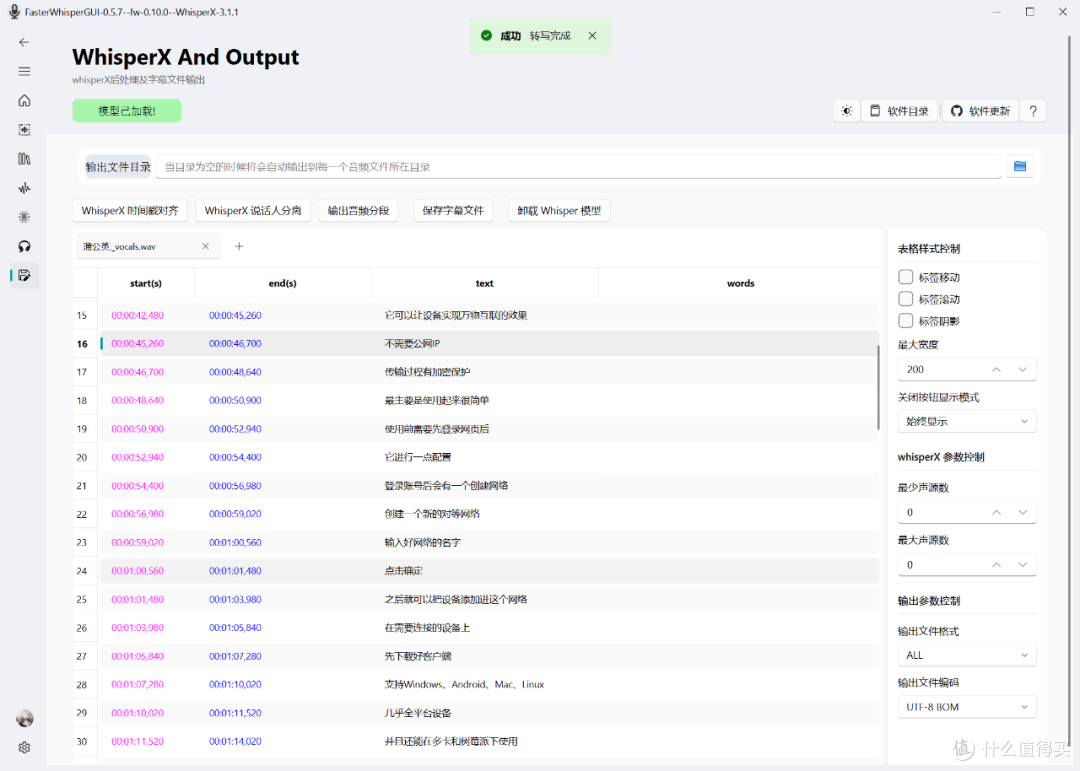Enable the 标签阴影 checkbox
The image size is (1080, 771).
(905, 321)
